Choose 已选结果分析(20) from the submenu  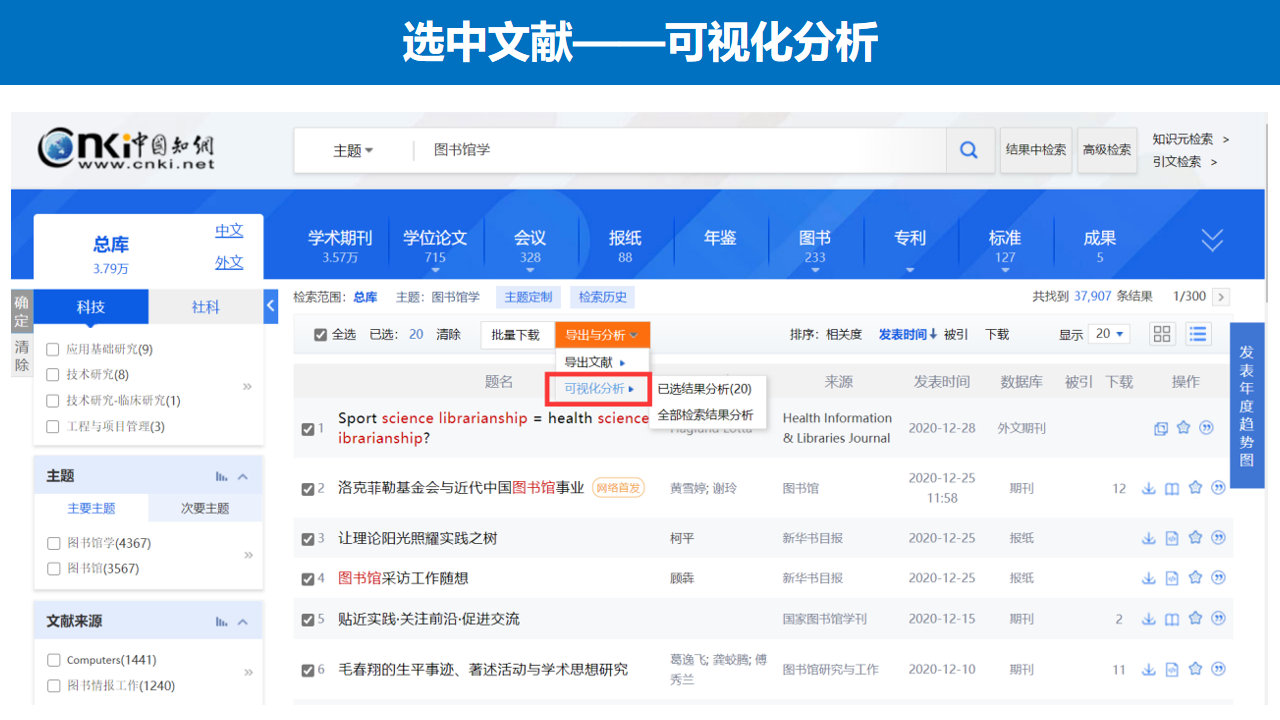tap(704, 389)
